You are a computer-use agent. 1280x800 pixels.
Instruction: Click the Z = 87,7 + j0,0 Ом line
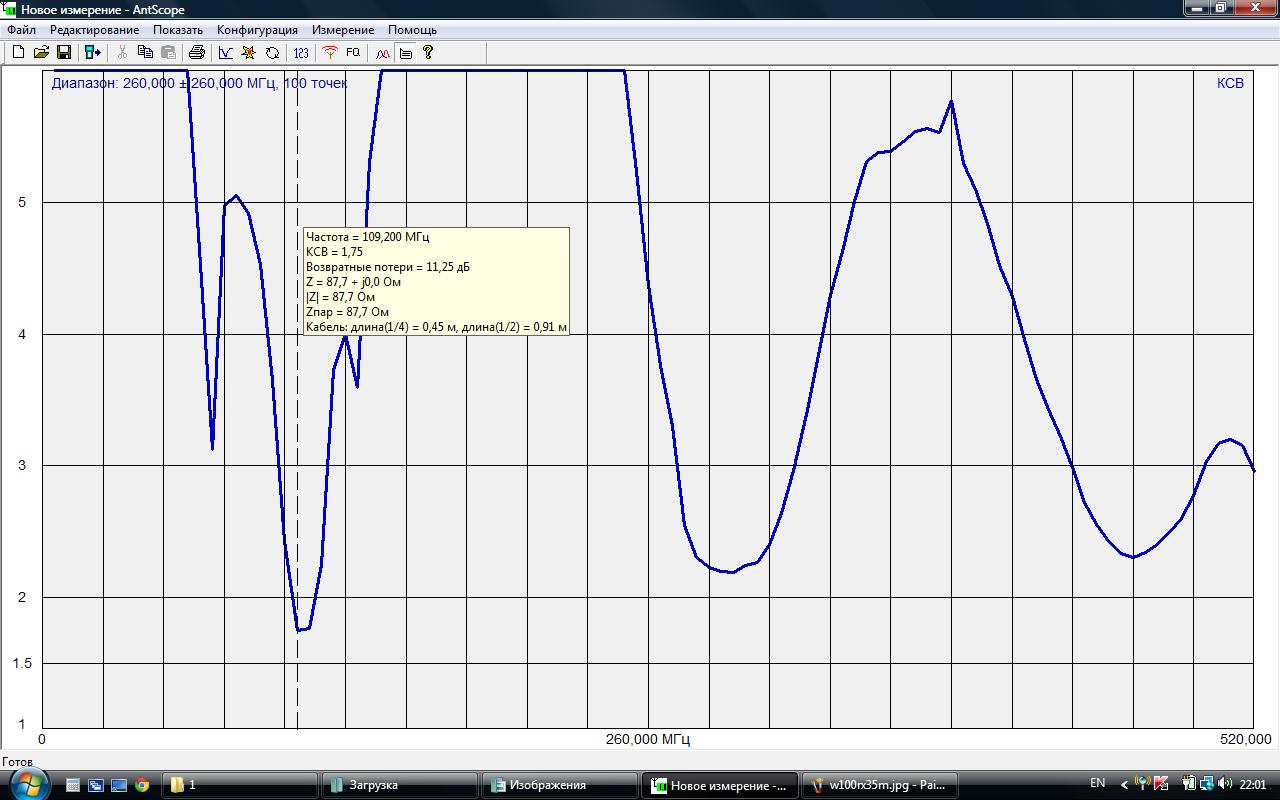353,282
